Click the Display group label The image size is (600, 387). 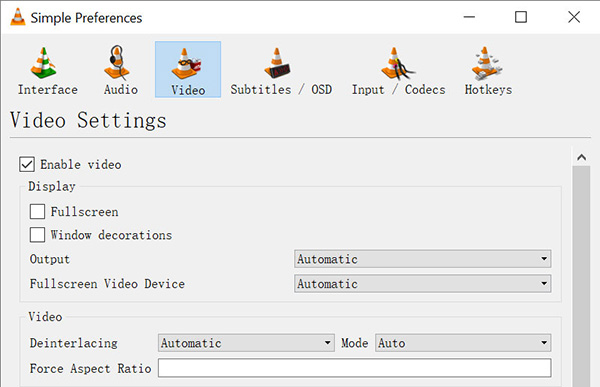click(52, 186)
